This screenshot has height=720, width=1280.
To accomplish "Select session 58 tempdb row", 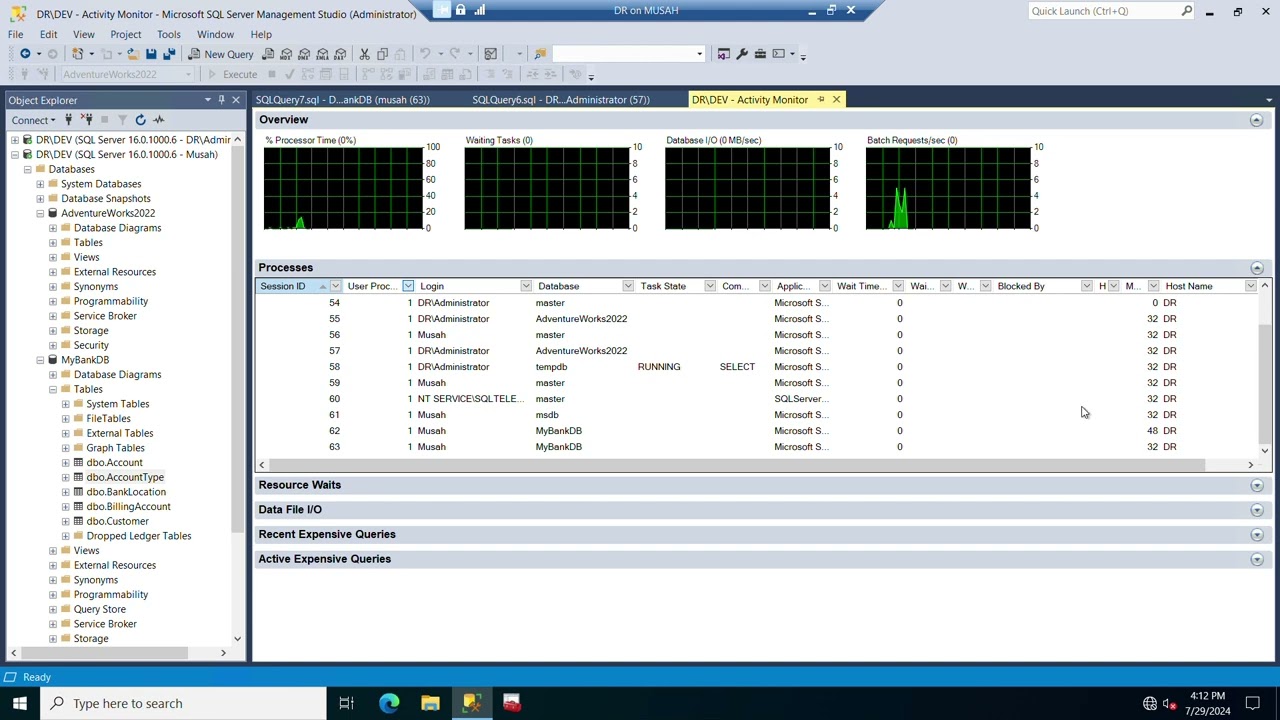I will pyautogui.click(x=756, y=367).
